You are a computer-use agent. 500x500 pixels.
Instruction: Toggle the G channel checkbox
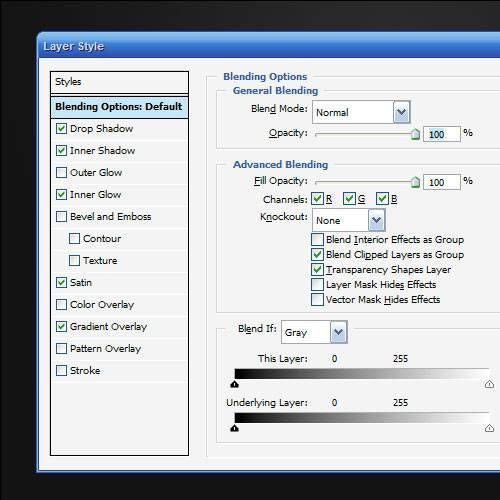tap(349, 199)
